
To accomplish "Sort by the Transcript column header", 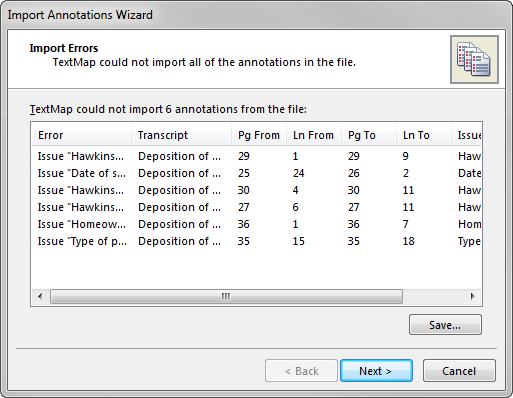I will pos(181,135).
